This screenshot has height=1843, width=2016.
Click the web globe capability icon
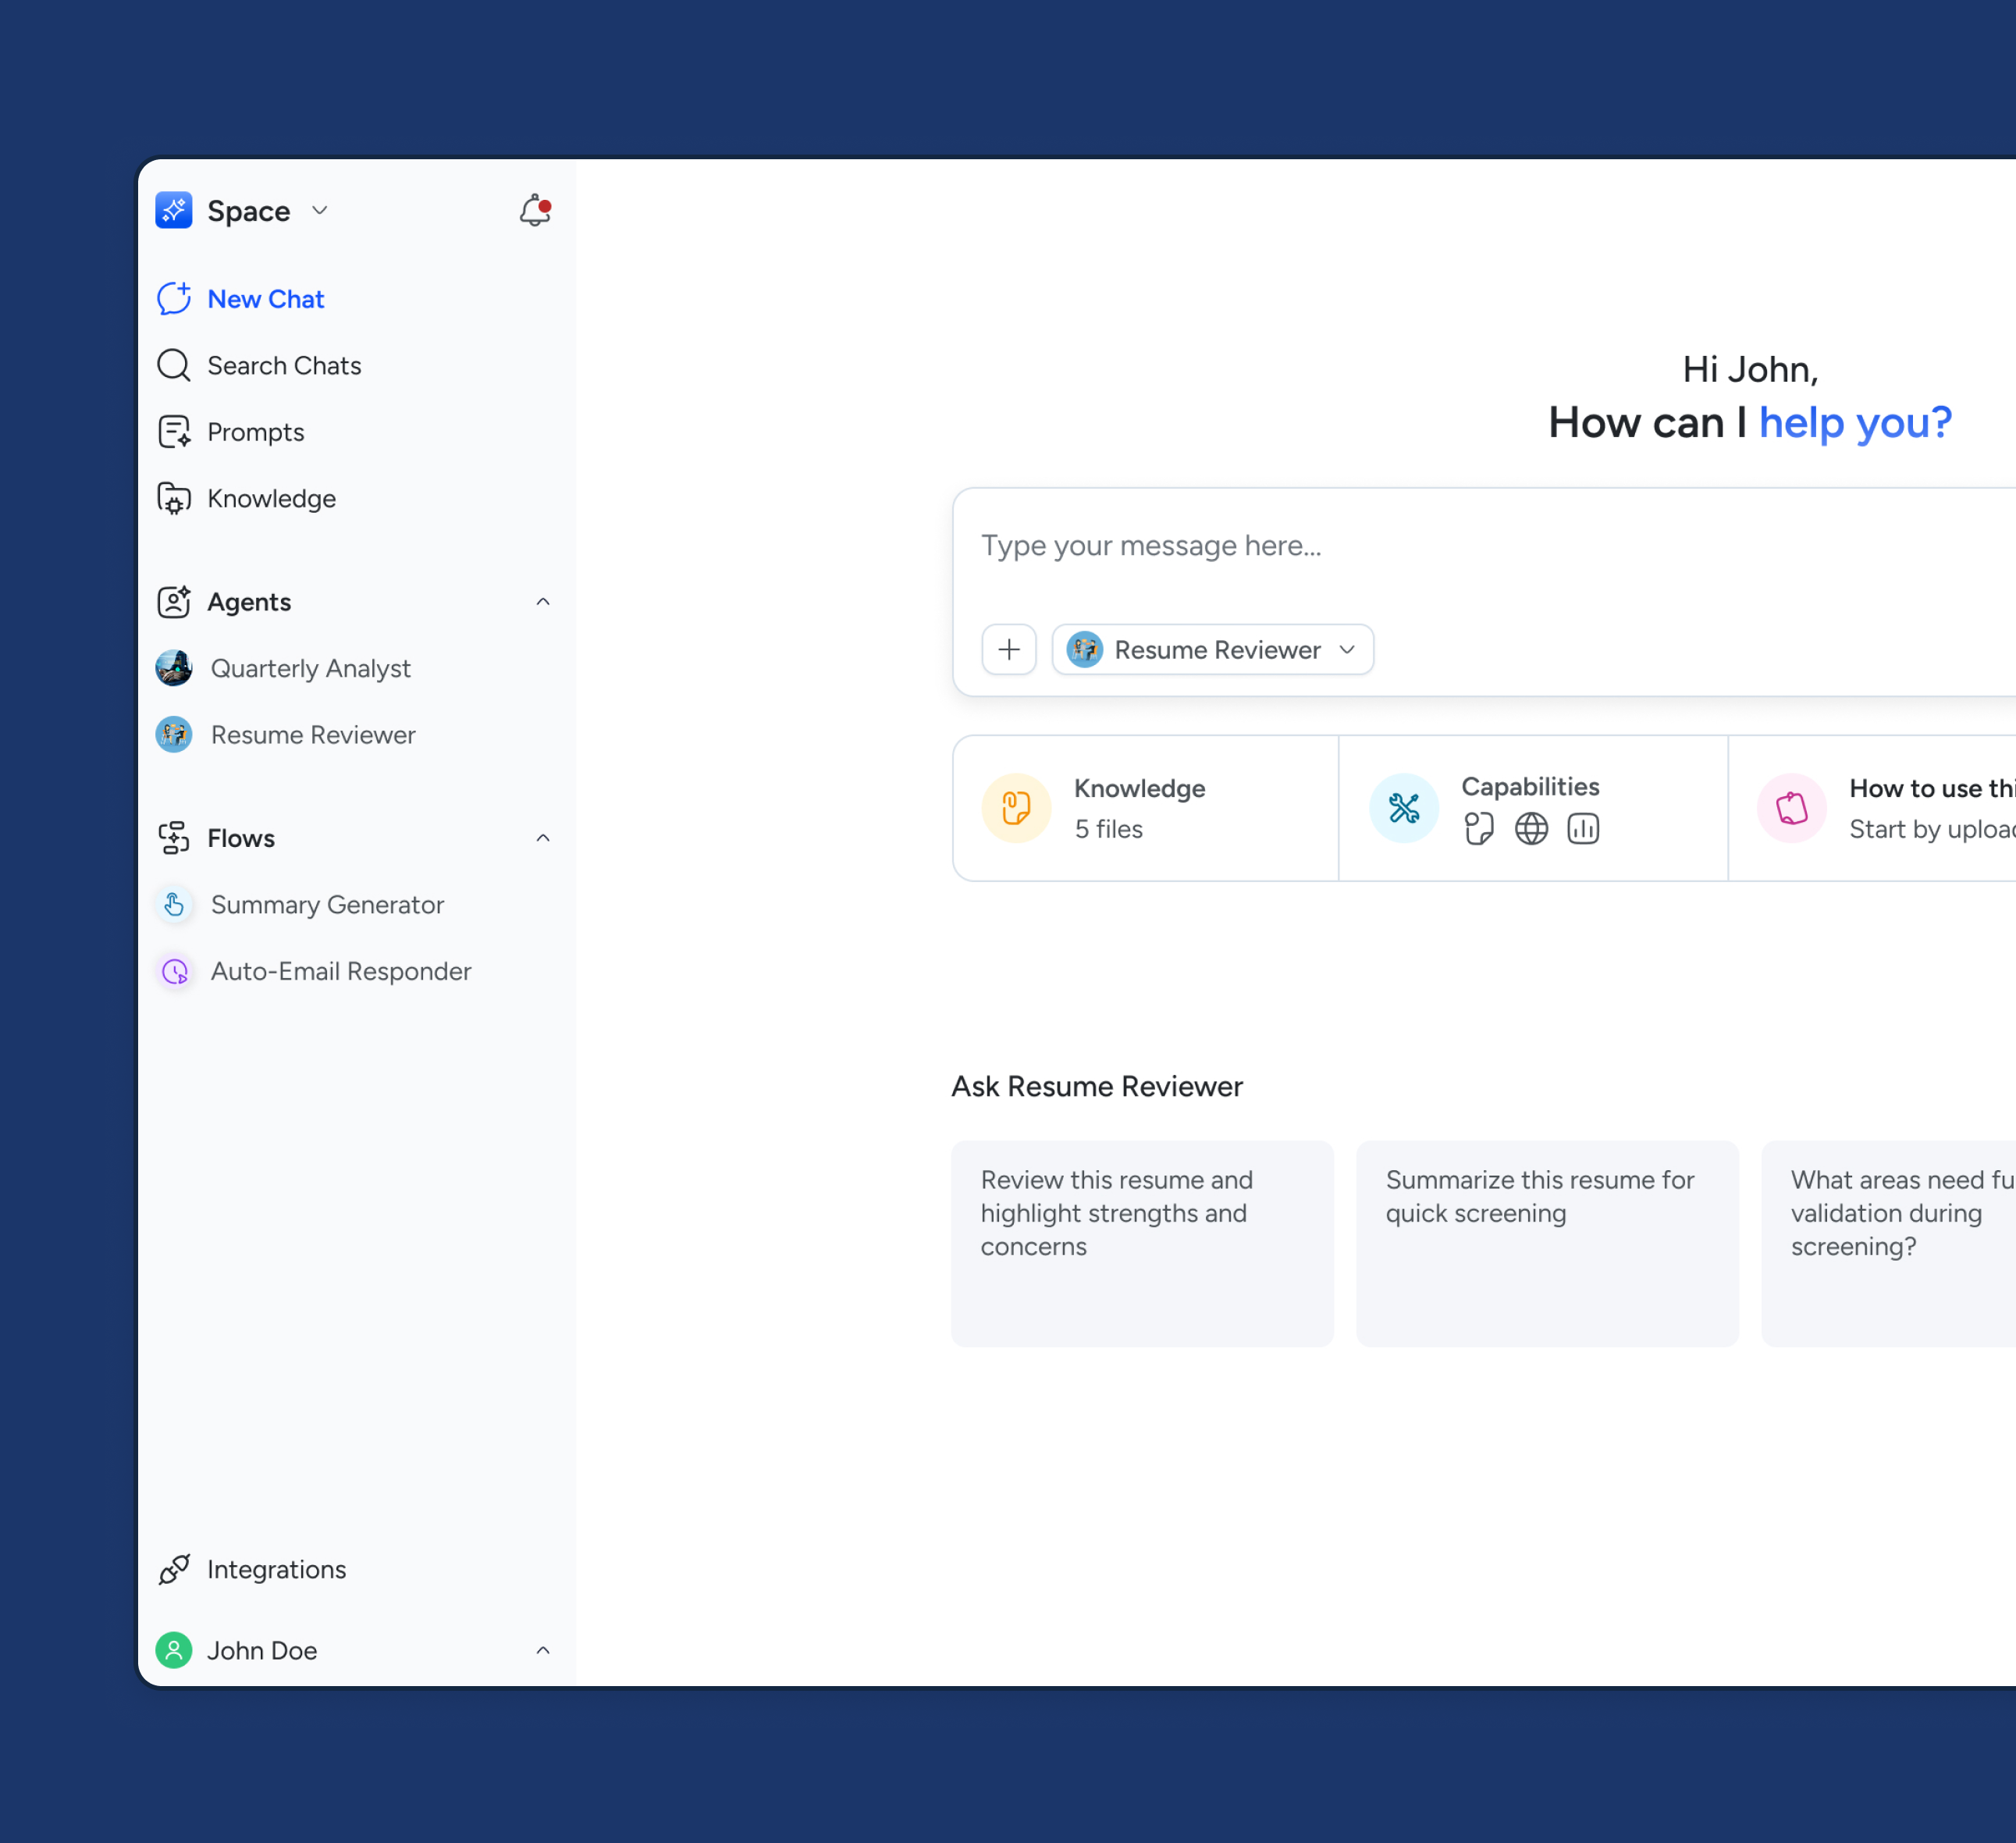click(x=1531, y=828)
